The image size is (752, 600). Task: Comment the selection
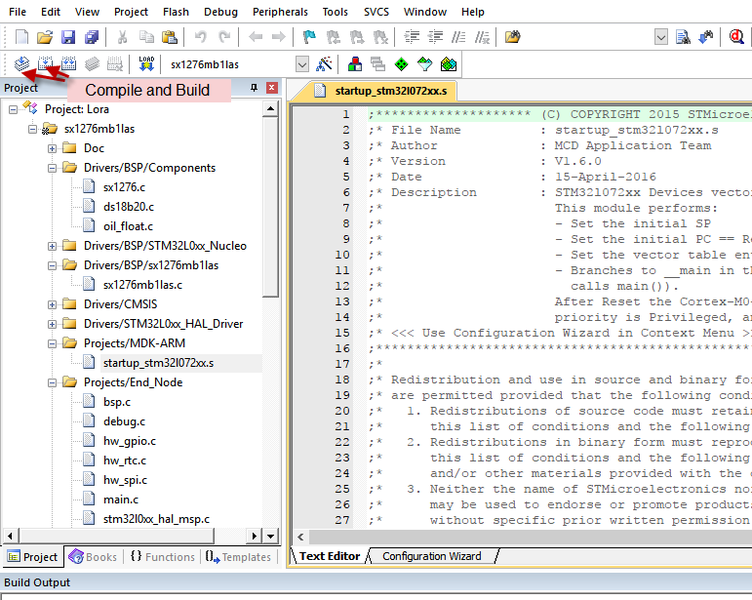[458, 37]
